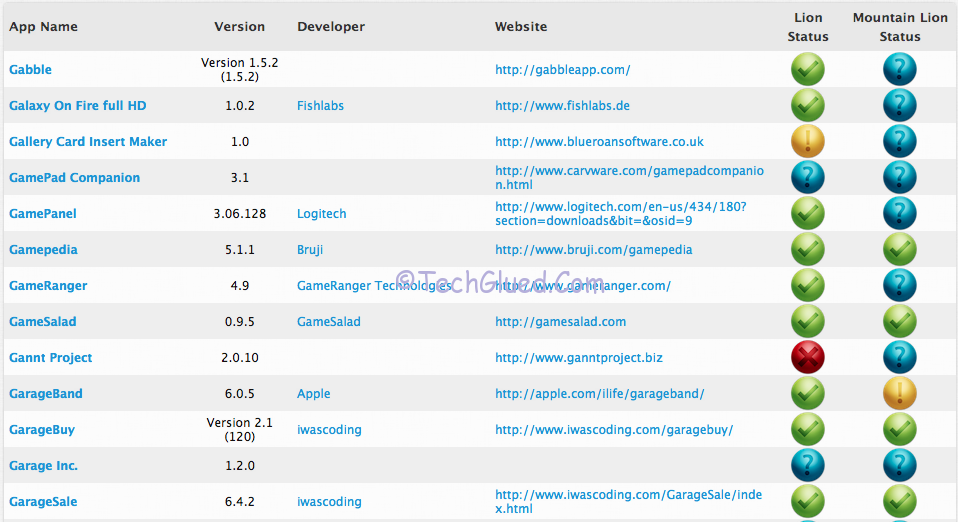Open the GamePad Companion app link
The width and height of the screenshot is (958, 522).
click(x=75, y=178)
